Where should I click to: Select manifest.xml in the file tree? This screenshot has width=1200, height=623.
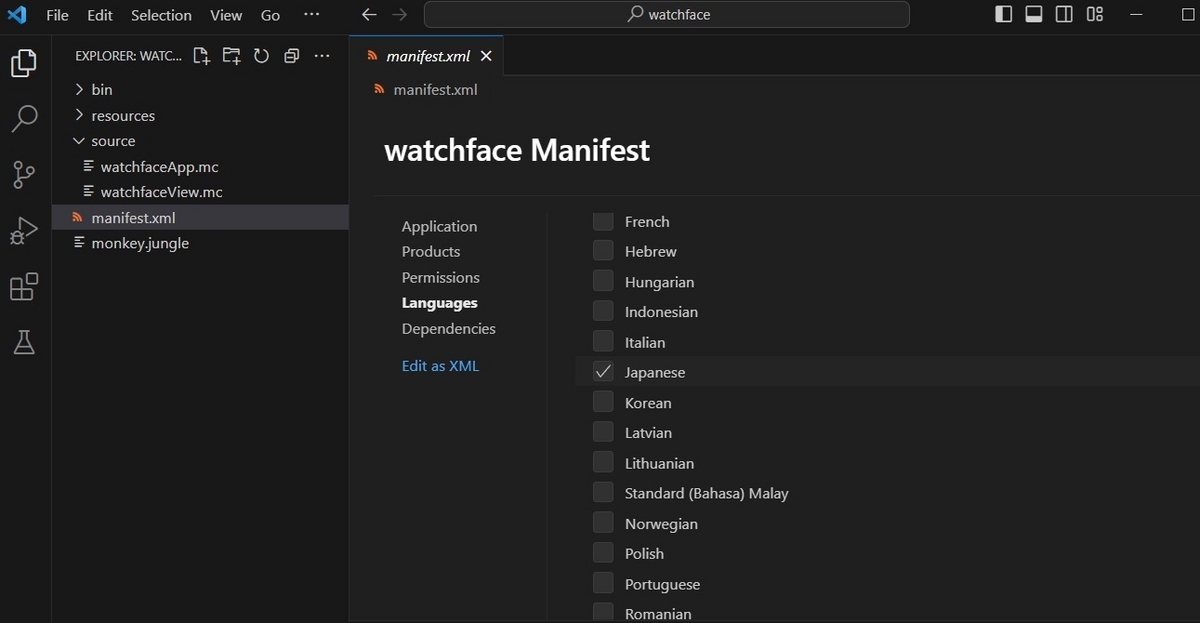[x=200, y=217]
